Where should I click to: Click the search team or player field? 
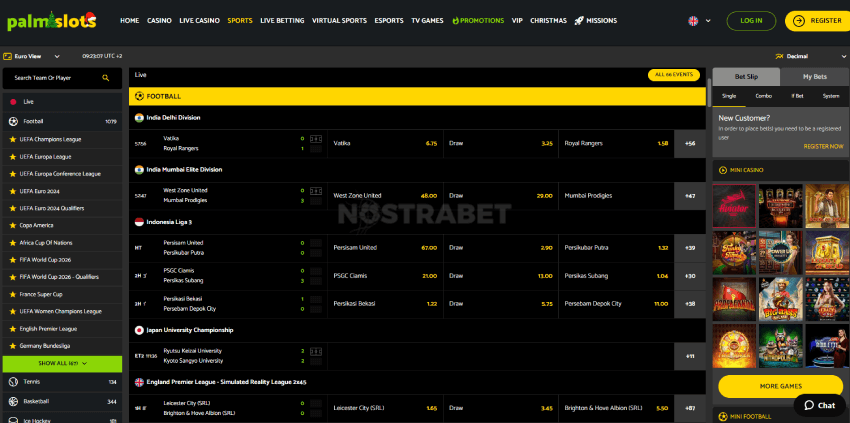tap(62, 78)
